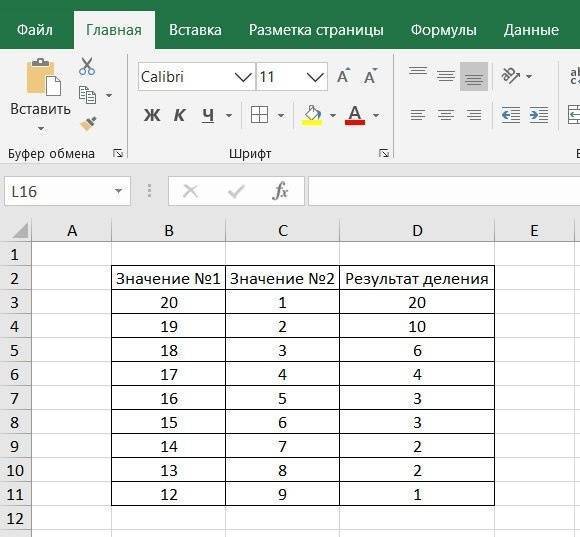This screenshot has height=537, width=580.
Task: Select all cells corner triangle
Action: pos(20,231)
